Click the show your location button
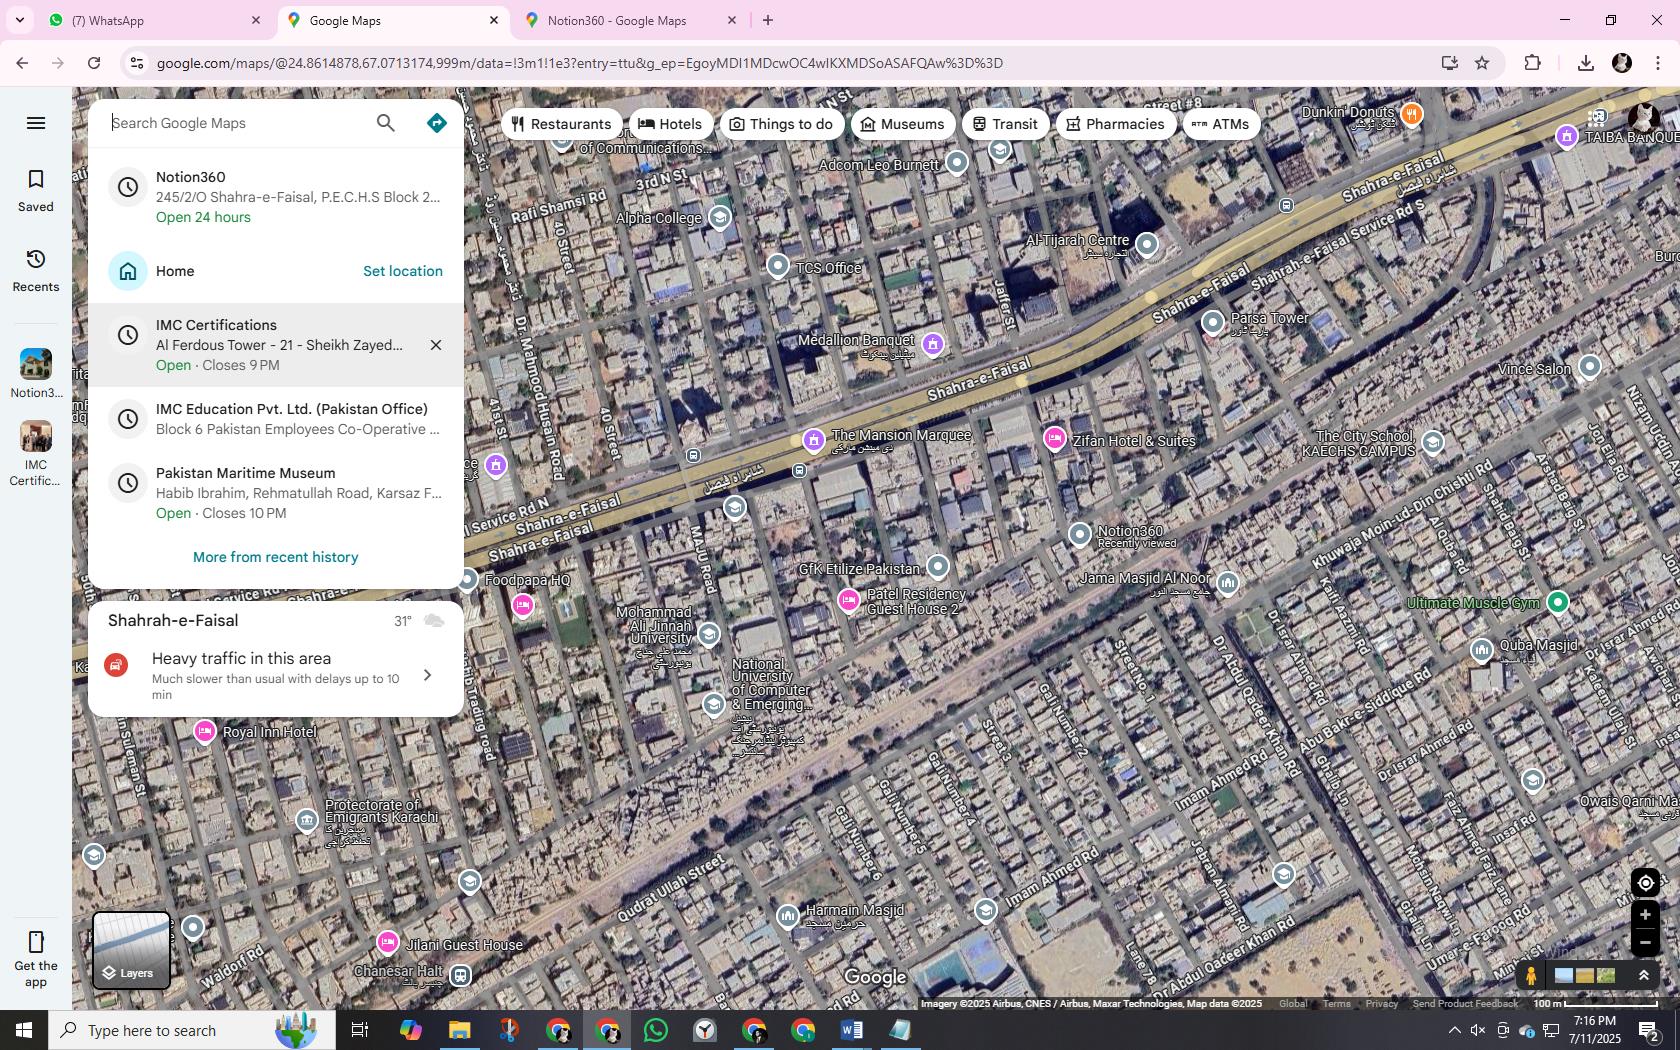This screenshot has height=1050, width=1680. tap(1645, 883)
